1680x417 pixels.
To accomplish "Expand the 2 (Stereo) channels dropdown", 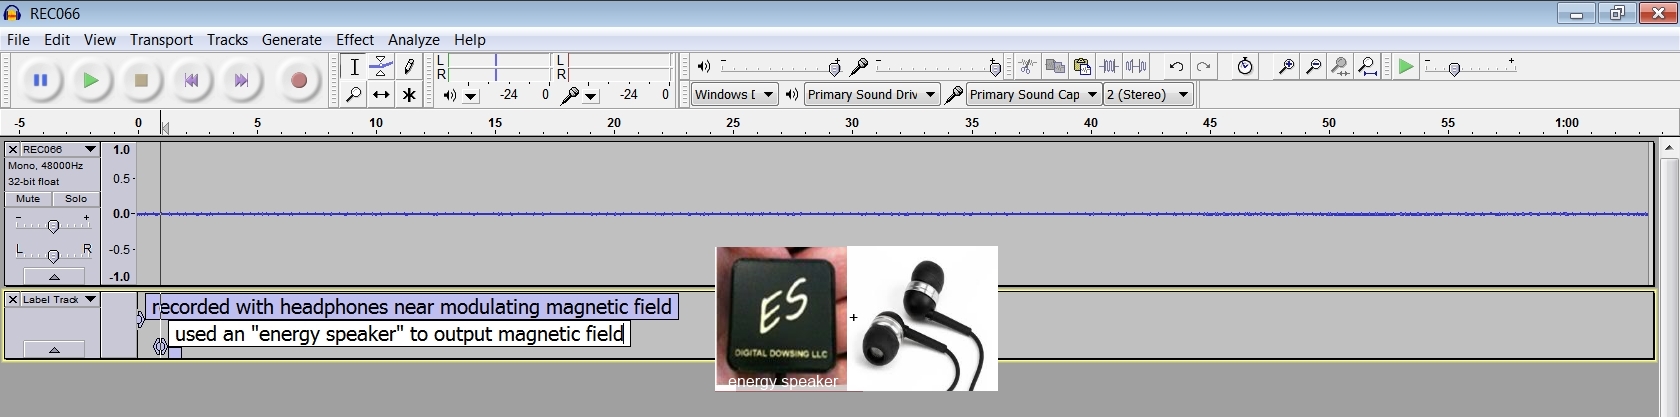I will coord(1183,95).
